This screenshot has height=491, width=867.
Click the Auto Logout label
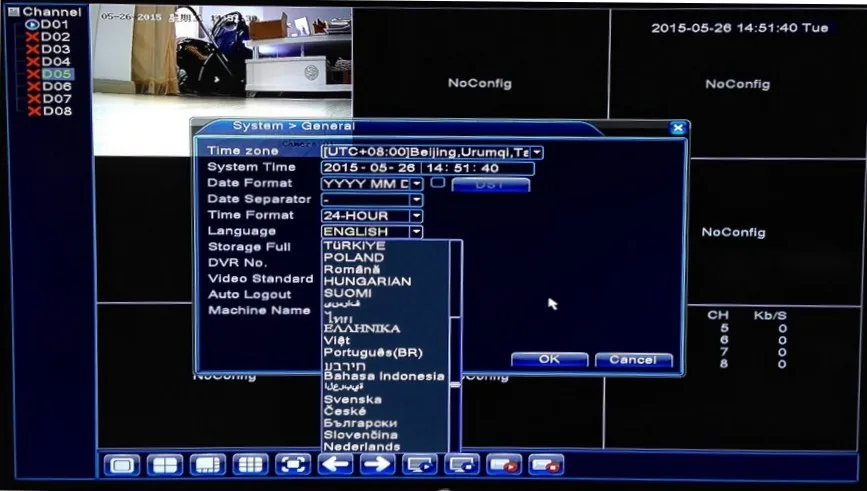click(x=249, y=295)
